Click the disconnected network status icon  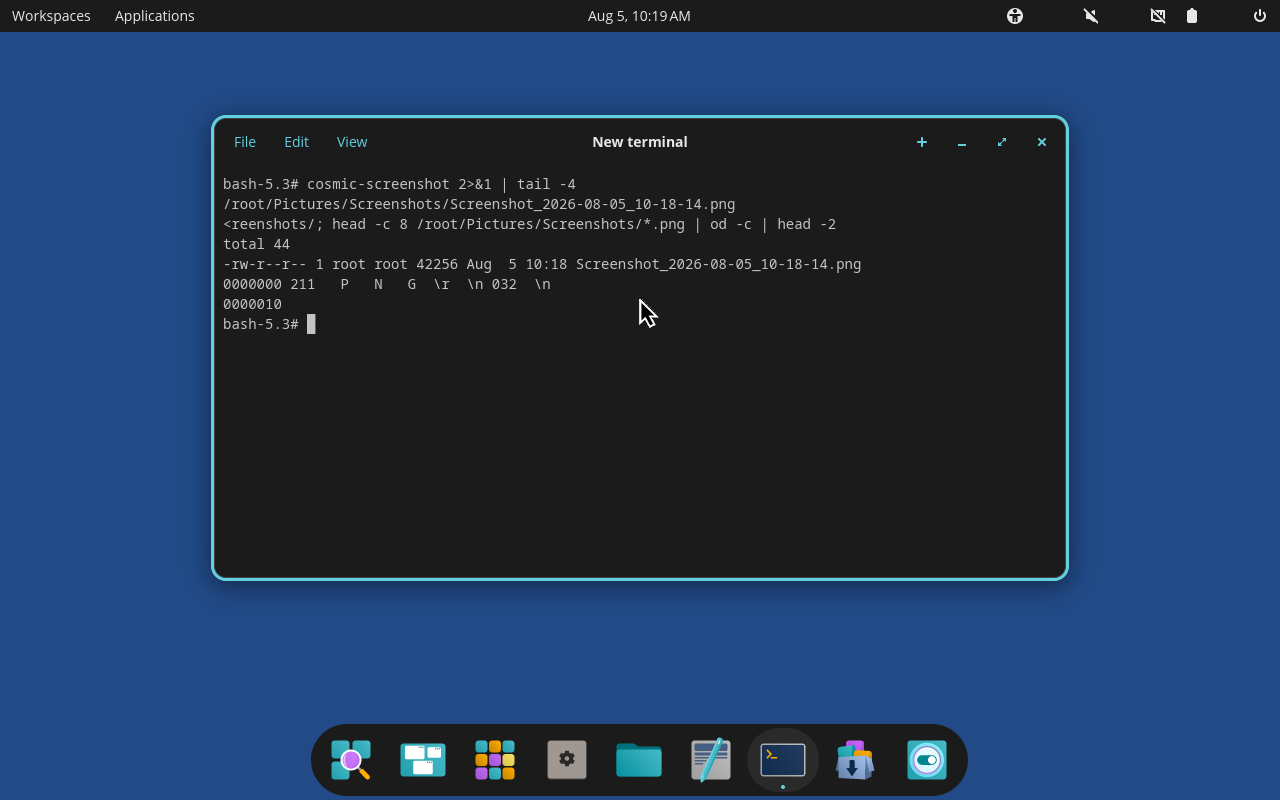pos(1158,16)
